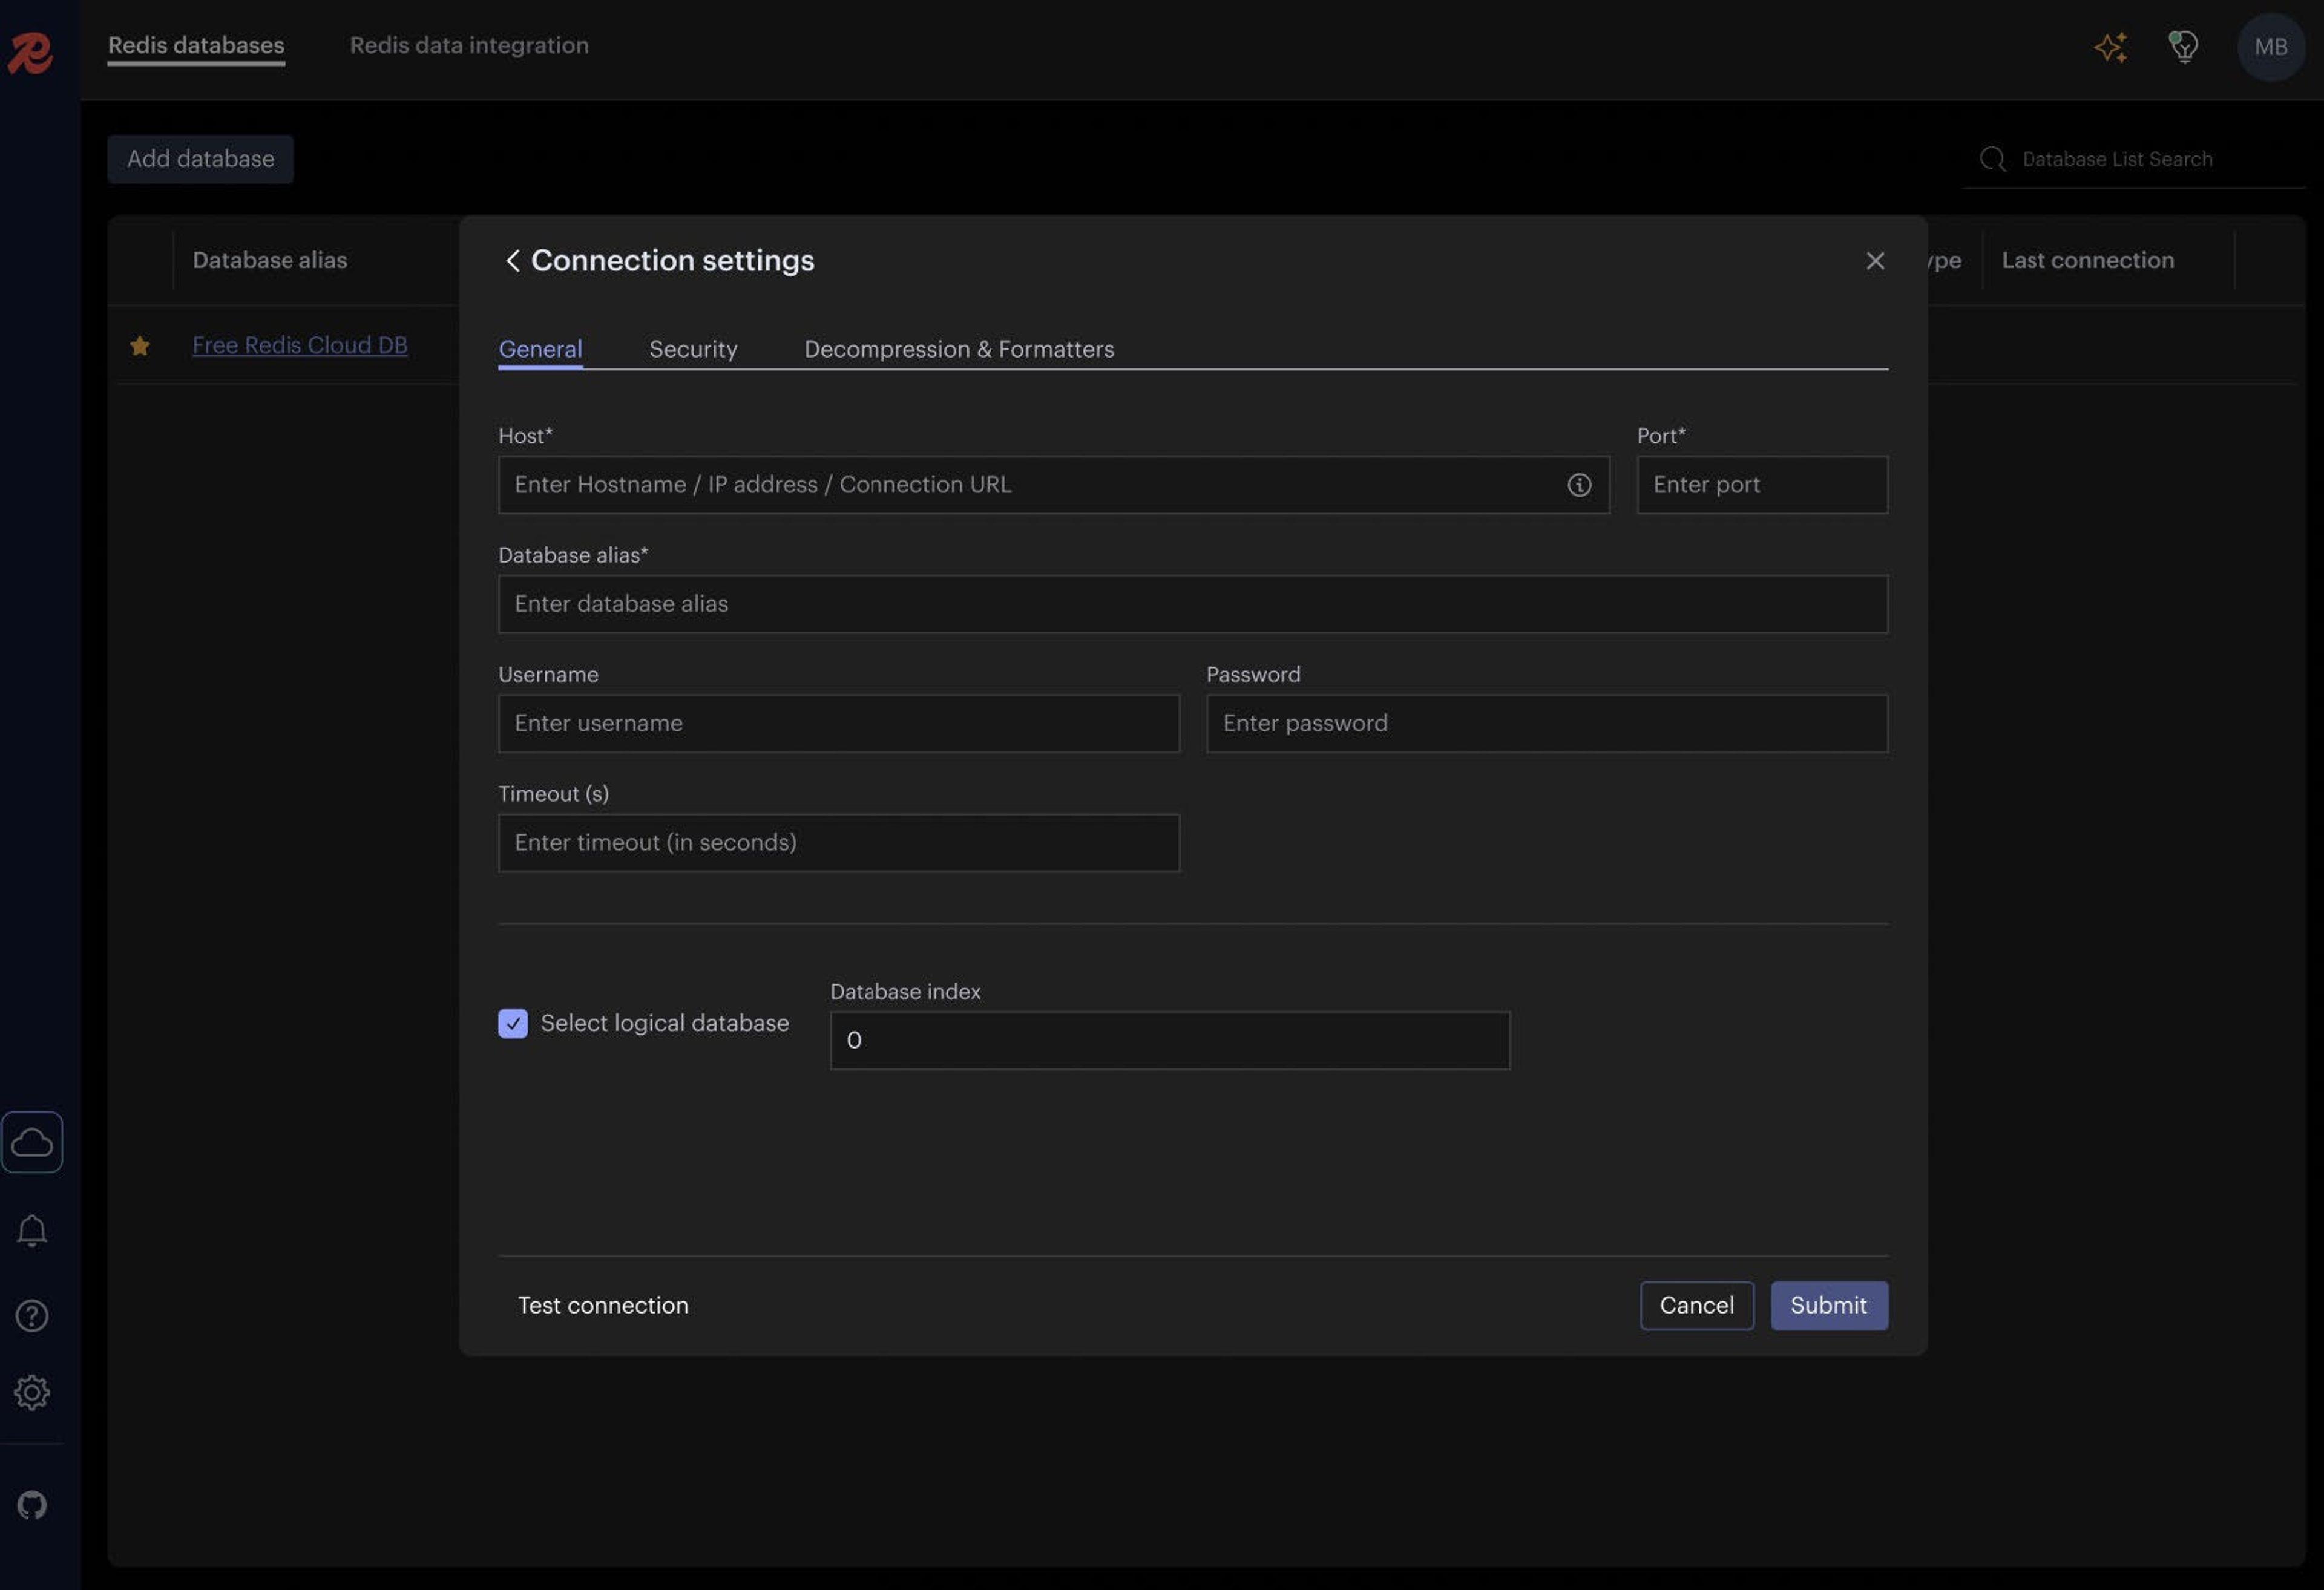Click the Database index input field
This screenshot has height=1590, width=2324.
click(1169, 1040)
